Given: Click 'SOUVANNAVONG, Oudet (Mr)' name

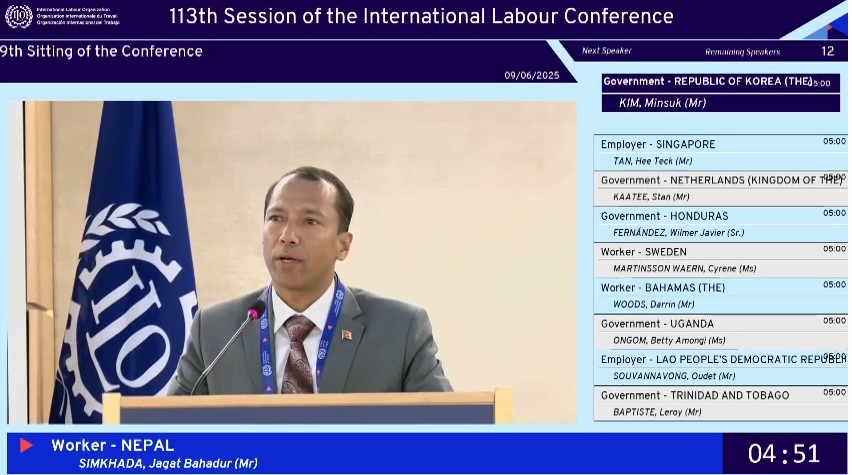Looking at the screenshot, I should 674,376.
